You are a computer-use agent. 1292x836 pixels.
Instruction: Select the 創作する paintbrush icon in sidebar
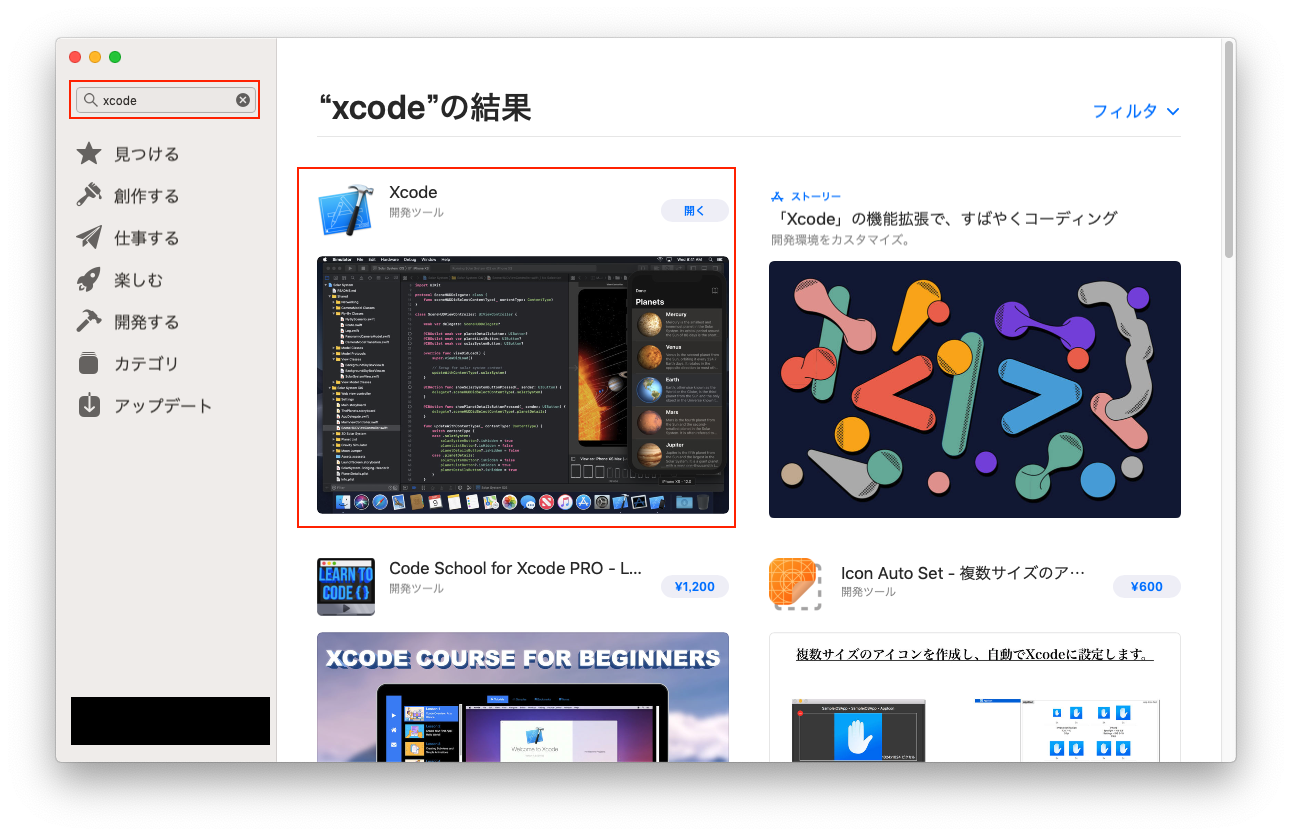point(88,196)
